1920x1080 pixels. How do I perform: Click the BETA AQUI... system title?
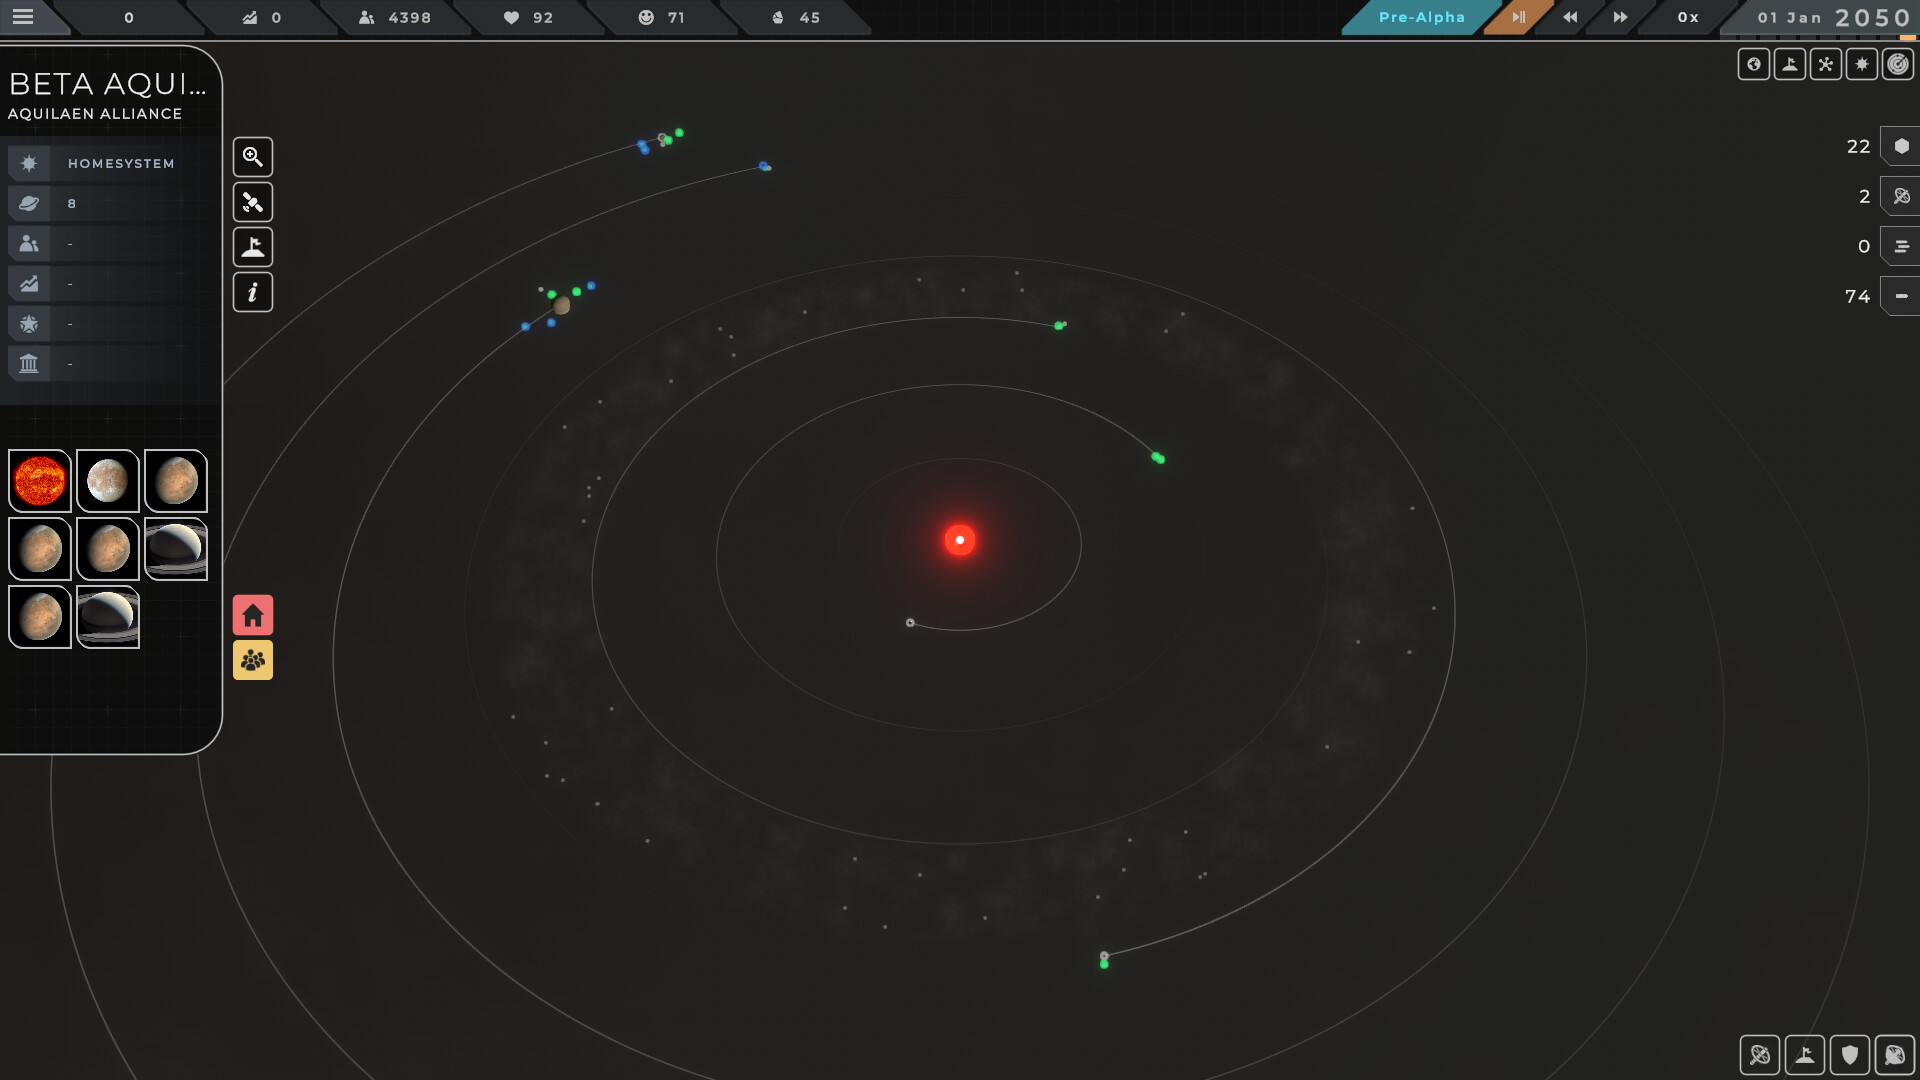click(108, 84)
